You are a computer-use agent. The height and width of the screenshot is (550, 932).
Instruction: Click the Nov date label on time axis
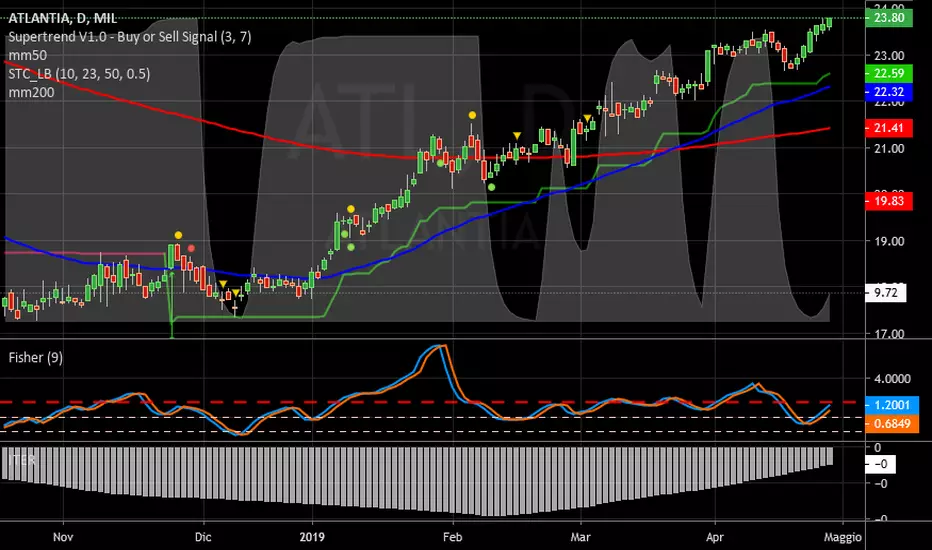pyautogui.click(x=63, y=537)
